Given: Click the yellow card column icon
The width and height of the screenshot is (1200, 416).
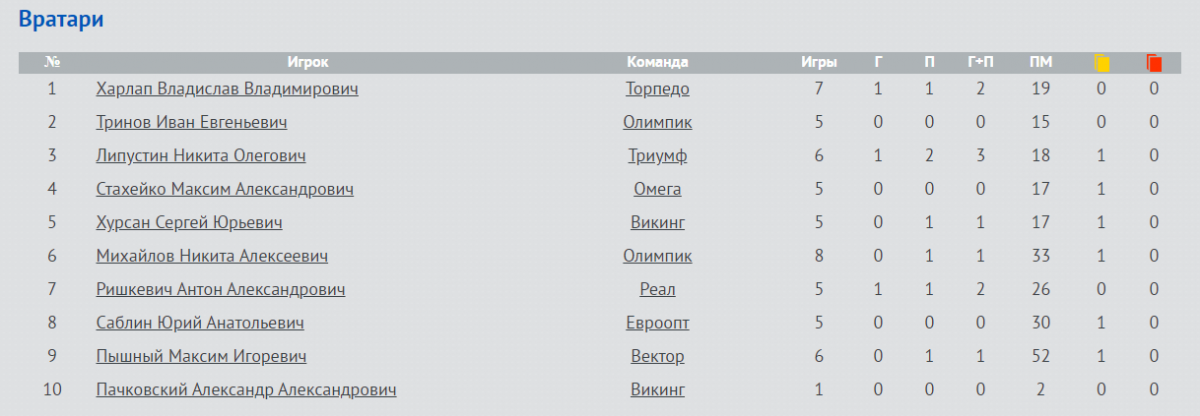Looking at the screenshot, I should [1102, 63].
